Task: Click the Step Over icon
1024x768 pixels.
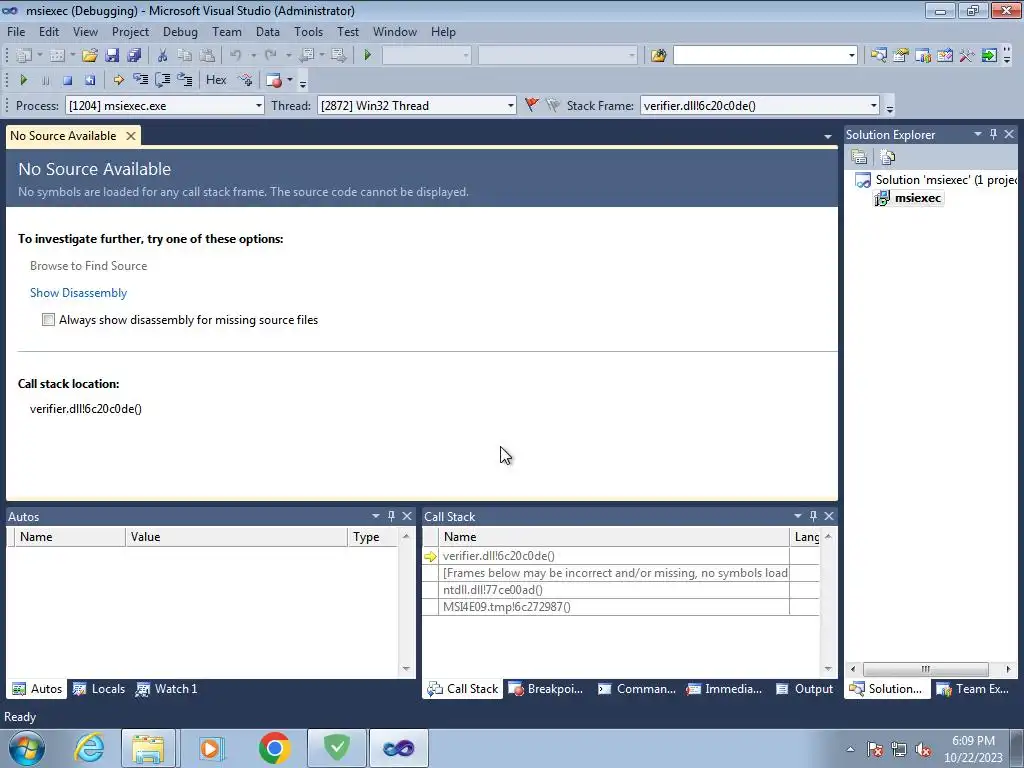Action: [163, 80]
